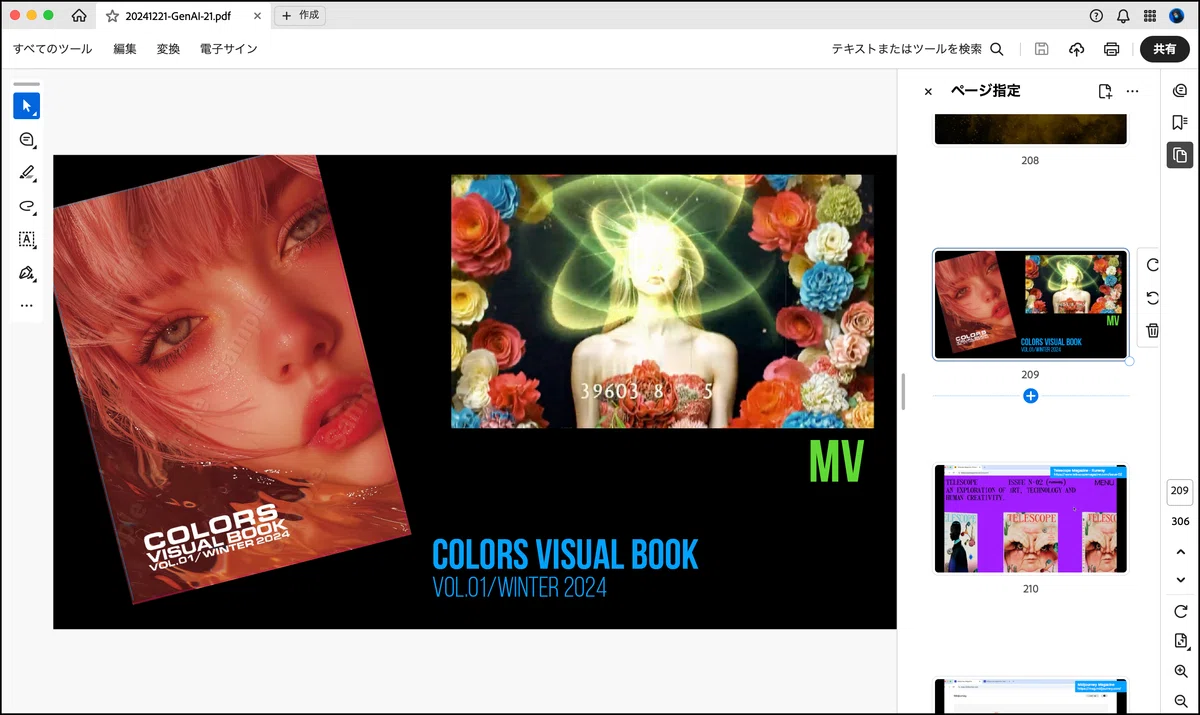Image resolution: width=1200 pixels, height=715 pixels.
Task: Click the 共有 share button
Action: [x=1165, y=49]
